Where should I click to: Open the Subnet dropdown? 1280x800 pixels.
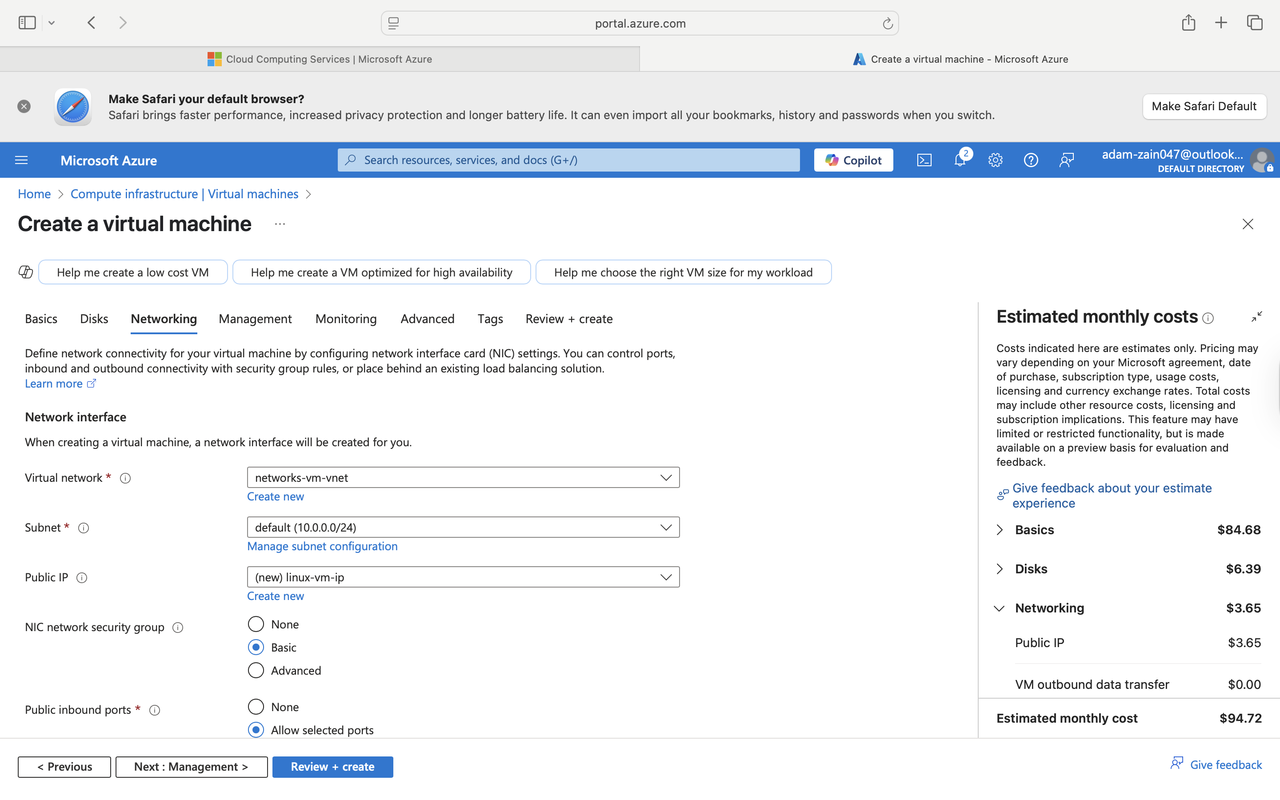tap(463, 527)
